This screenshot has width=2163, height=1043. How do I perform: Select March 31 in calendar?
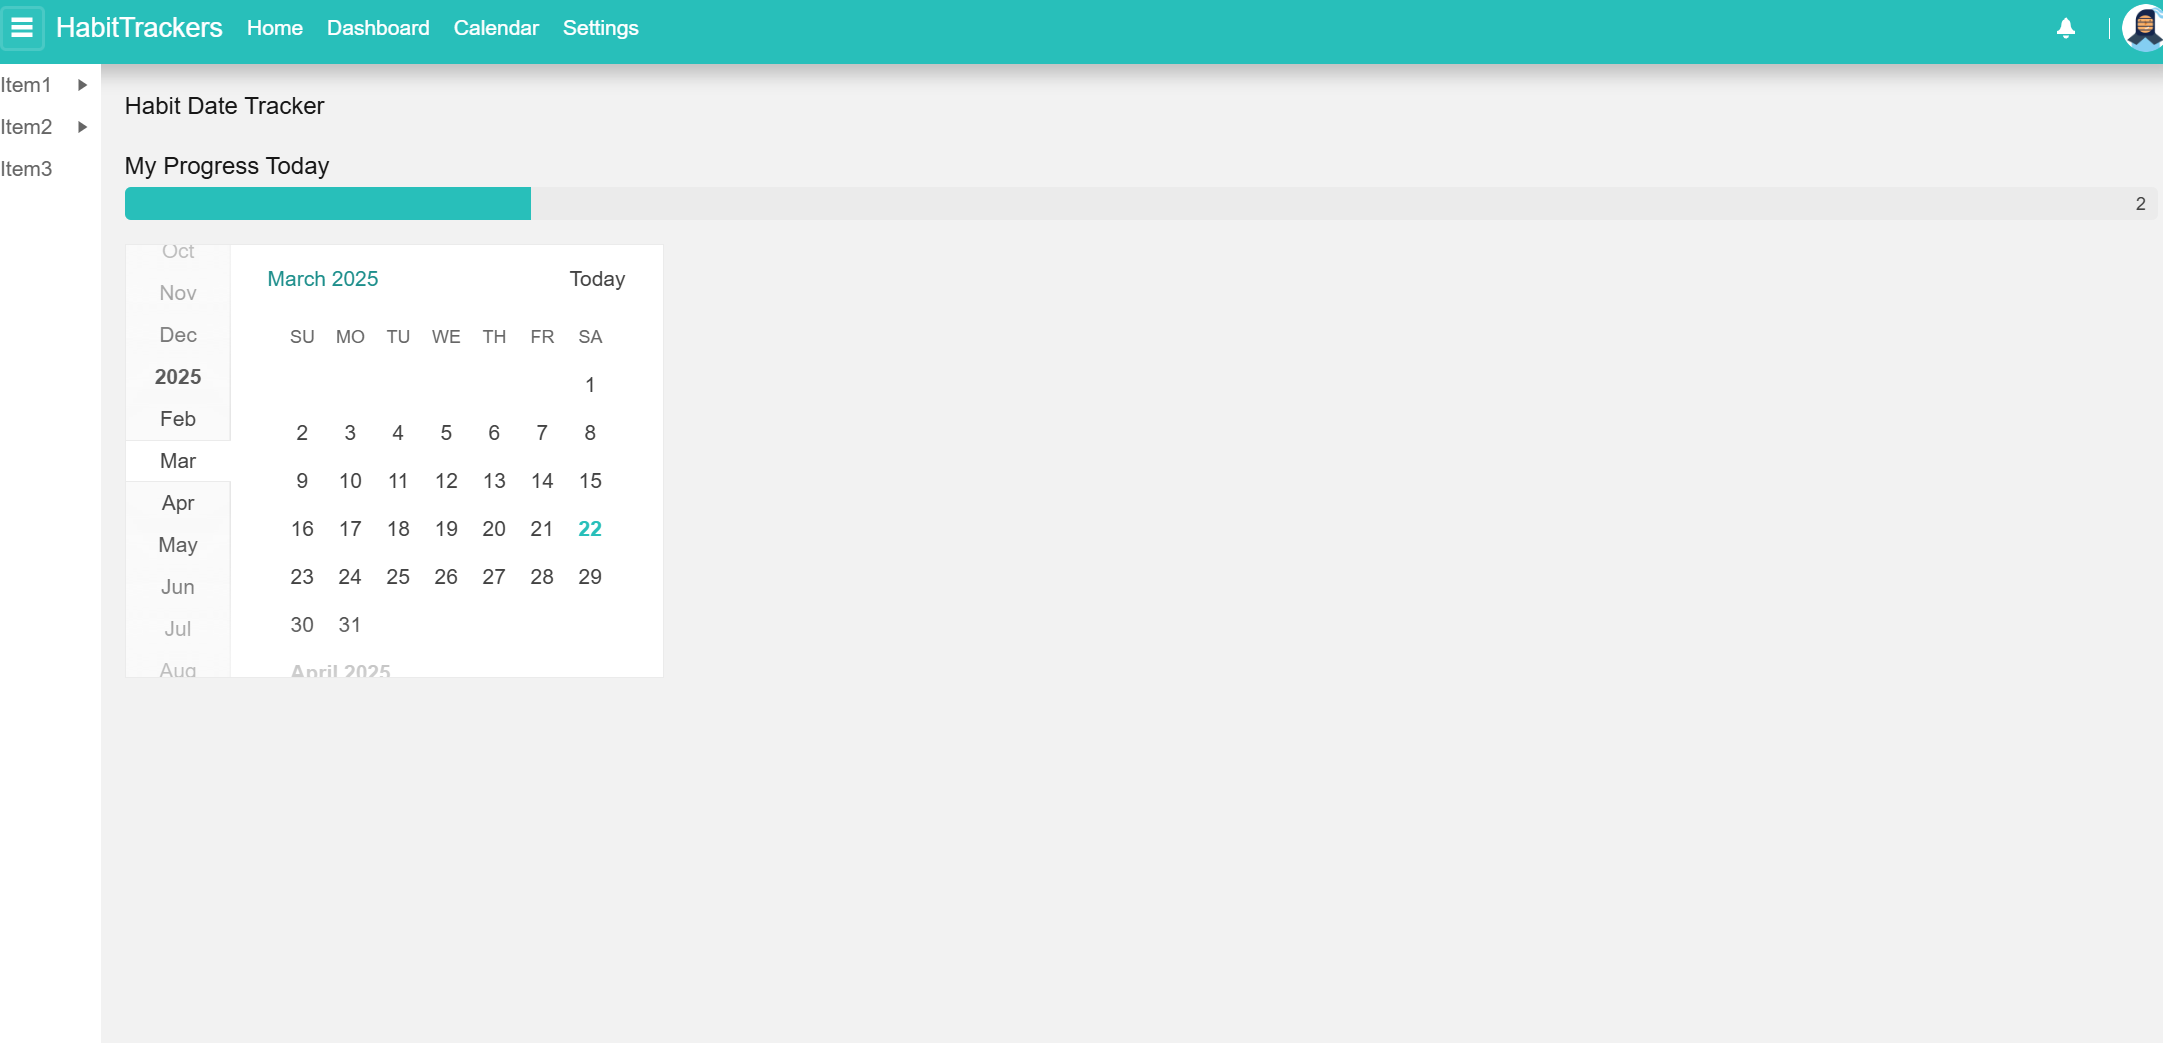coord(350,625)
